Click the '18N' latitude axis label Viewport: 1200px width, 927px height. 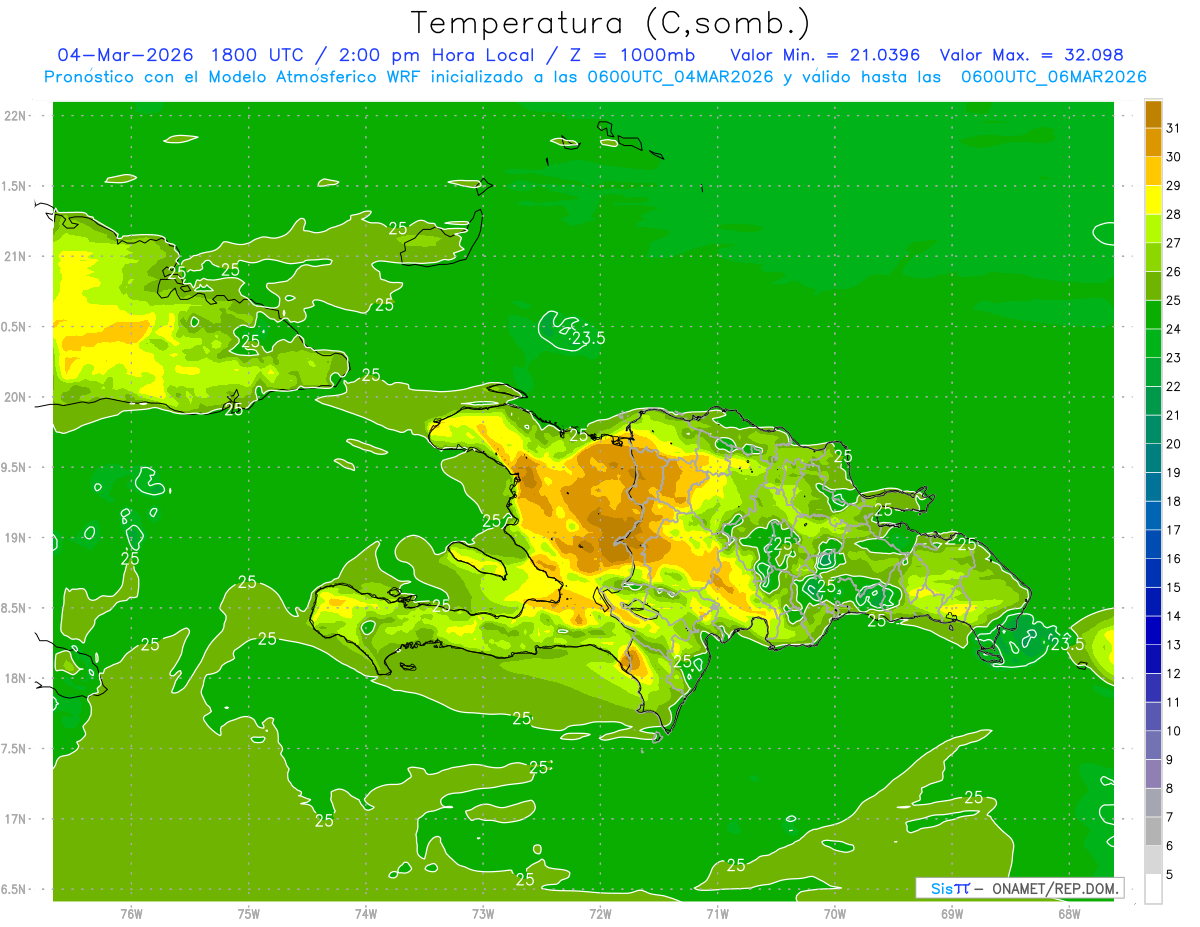click(x=17, y=678)
